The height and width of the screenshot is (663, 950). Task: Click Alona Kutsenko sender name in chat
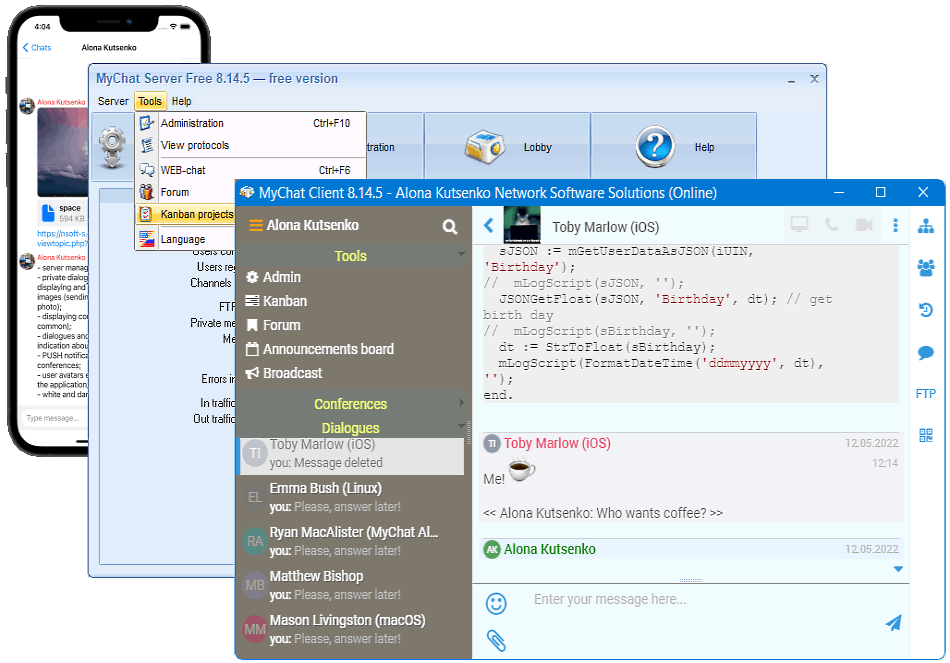[x=550, y=550]
